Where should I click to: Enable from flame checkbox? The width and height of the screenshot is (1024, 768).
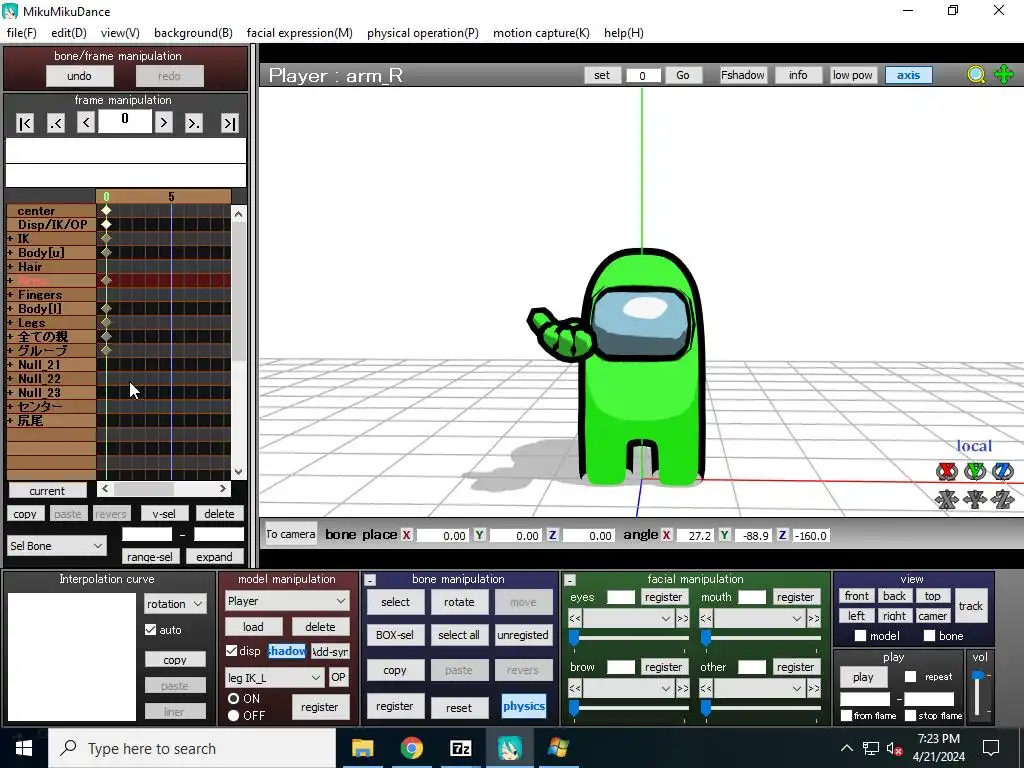click(x=846, y=716)
